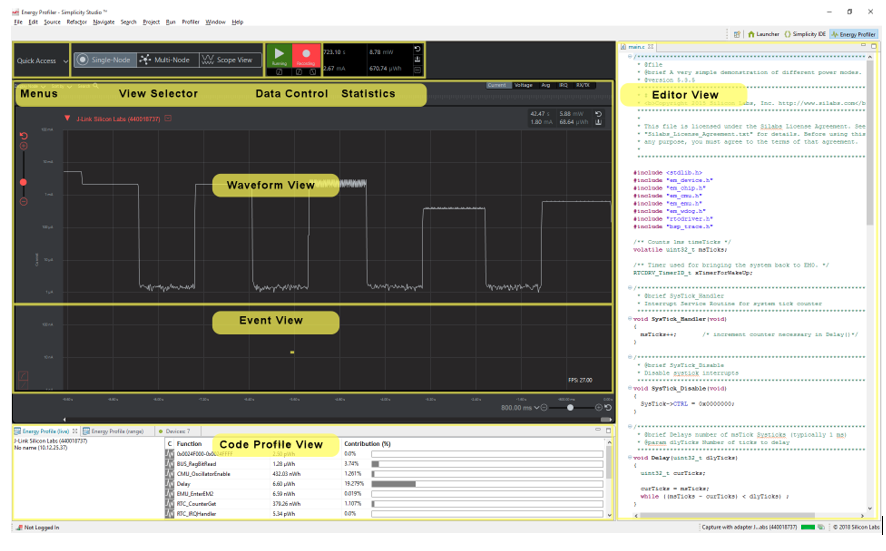Reset the J-Link device statistics

[598, 114]
